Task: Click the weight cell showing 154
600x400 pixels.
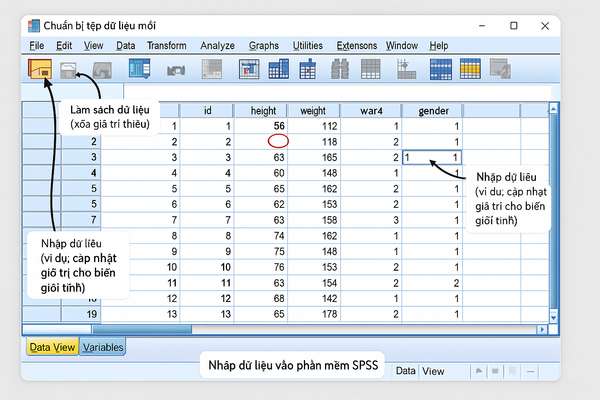Action: click(x=314, y=283)
